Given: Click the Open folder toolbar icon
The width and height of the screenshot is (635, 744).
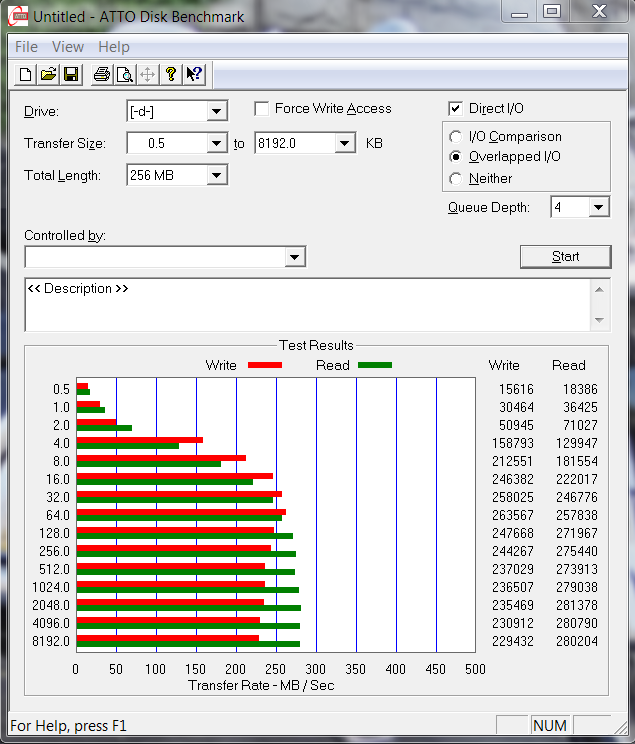Looking at the screenshot, I should pos(48,74).
